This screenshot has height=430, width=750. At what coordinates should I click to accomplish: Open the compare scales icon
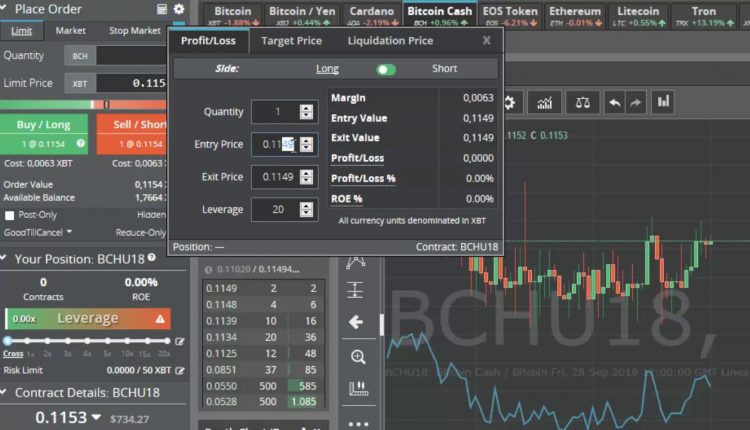coord(583,102)
